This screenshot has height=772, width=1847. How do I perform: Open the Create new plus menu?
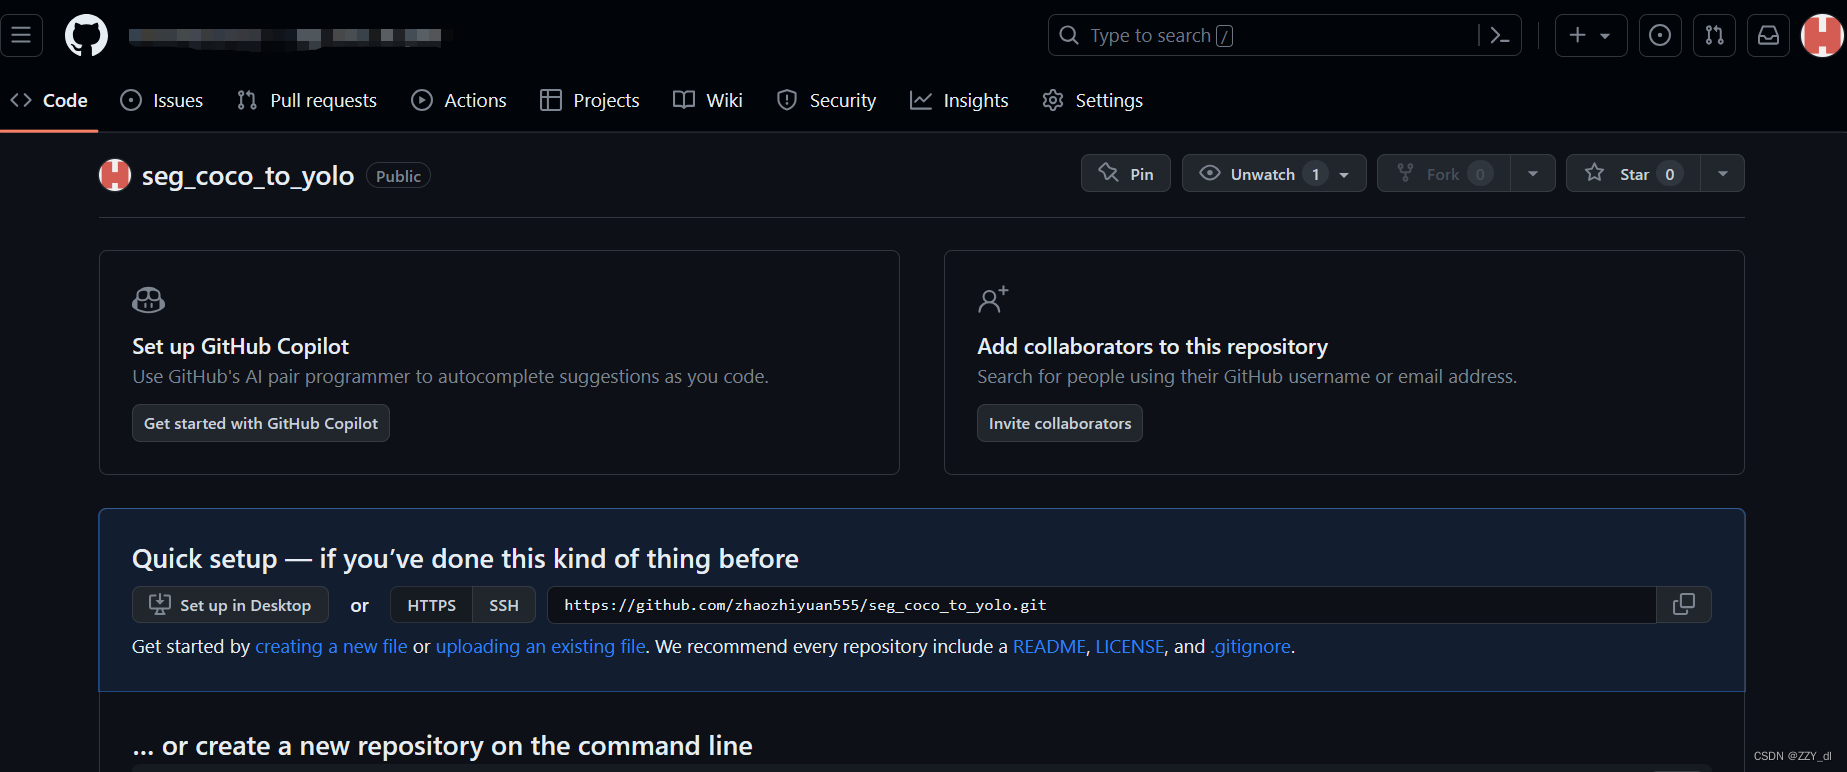pyautogui.click(x=1590, y=36)
